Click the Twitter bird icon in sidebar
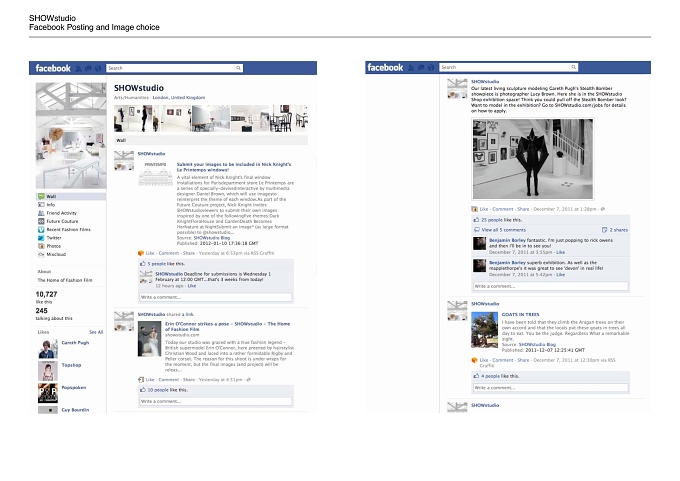This screenshot has width=680, height=481. tap(41, 238)
